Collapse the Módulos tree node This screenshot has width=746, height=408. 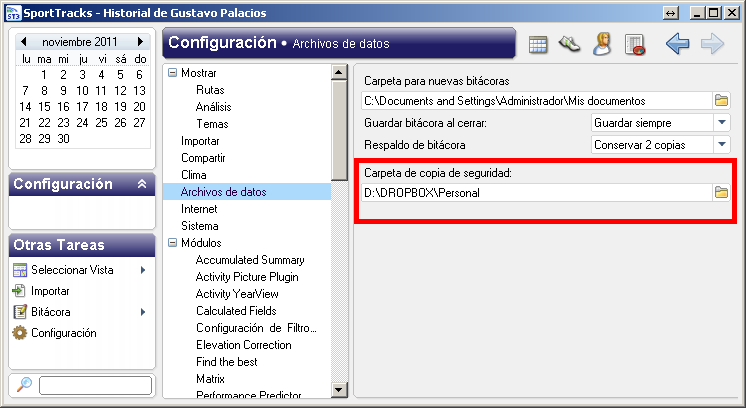(172, 243)
